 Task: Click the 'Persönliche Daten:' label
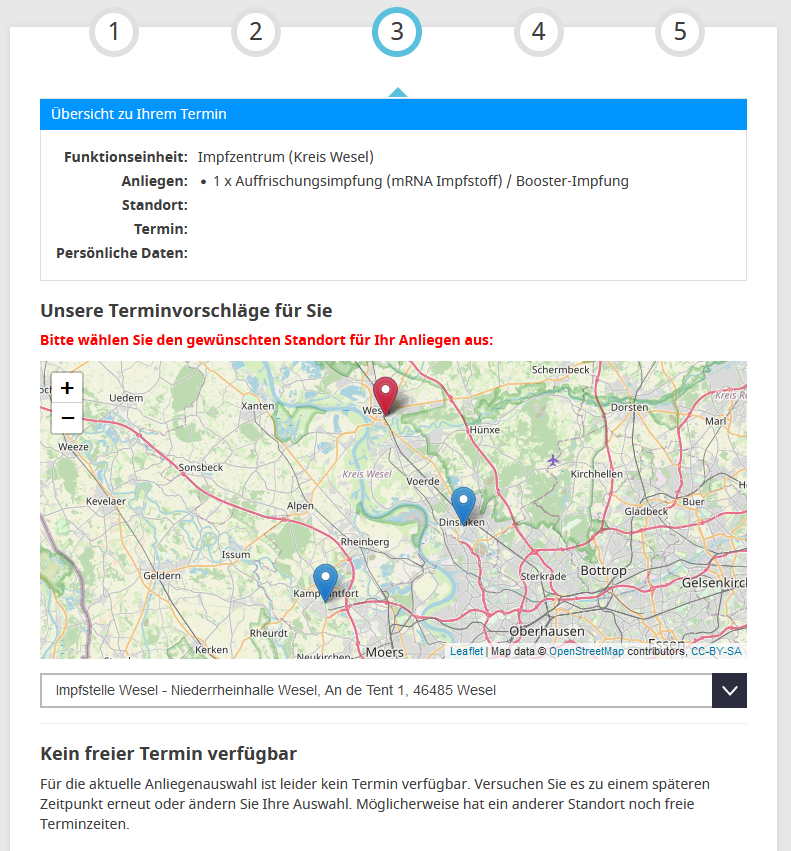122,253
